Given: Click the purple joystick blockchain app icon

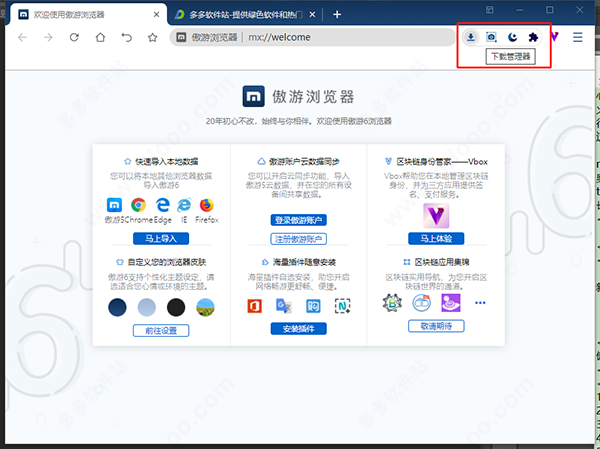Looking at the screenshot, I should [x=451, y=303].
